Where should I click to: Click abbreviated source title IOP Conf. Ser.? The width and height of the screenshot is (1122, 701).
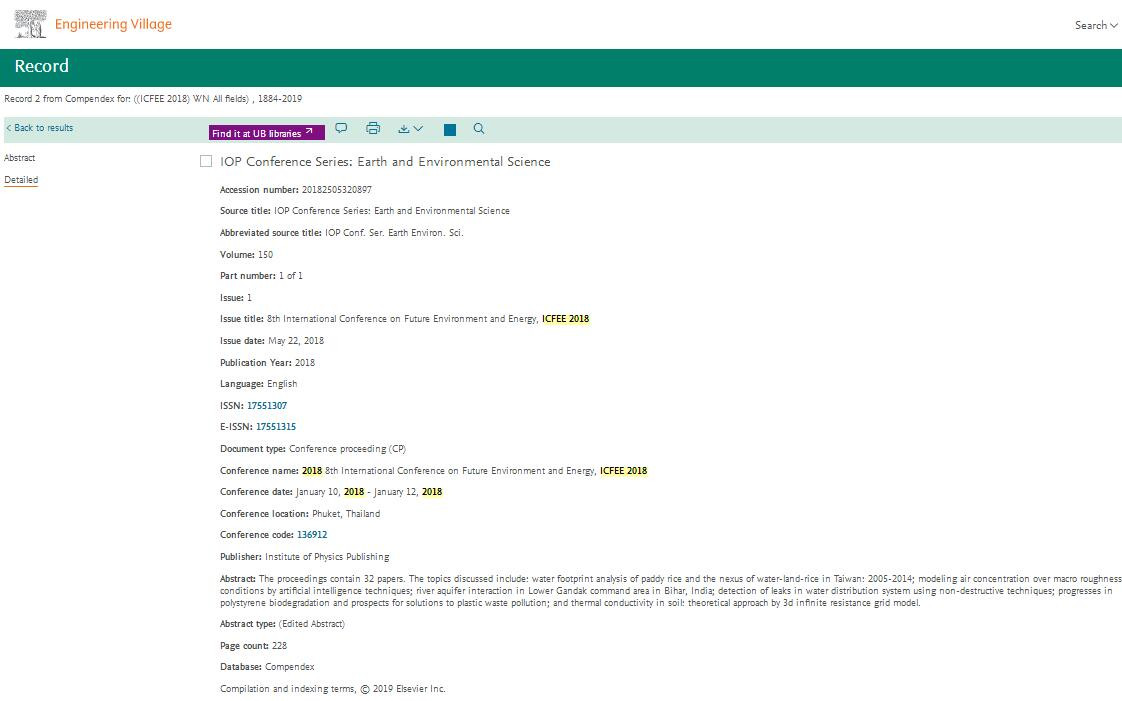(x=394, y=232)
